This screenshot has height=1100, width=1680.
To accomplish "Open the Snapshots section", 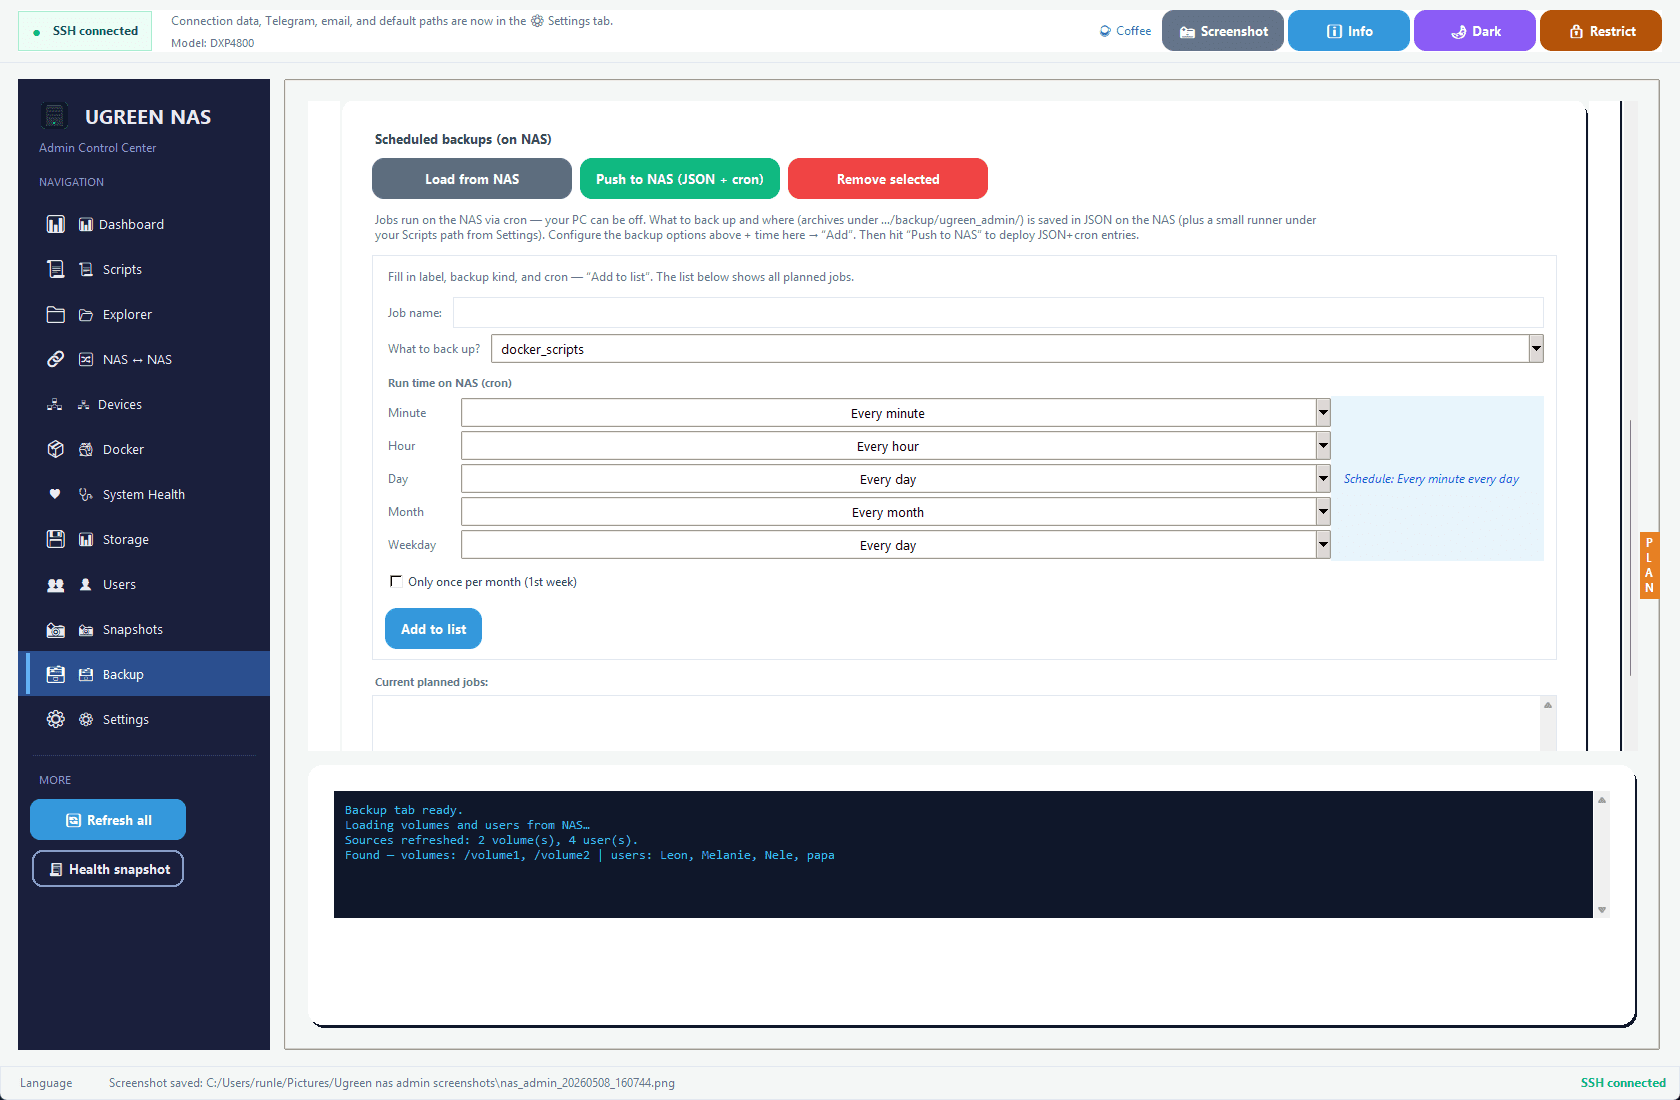I will (144, 629).
